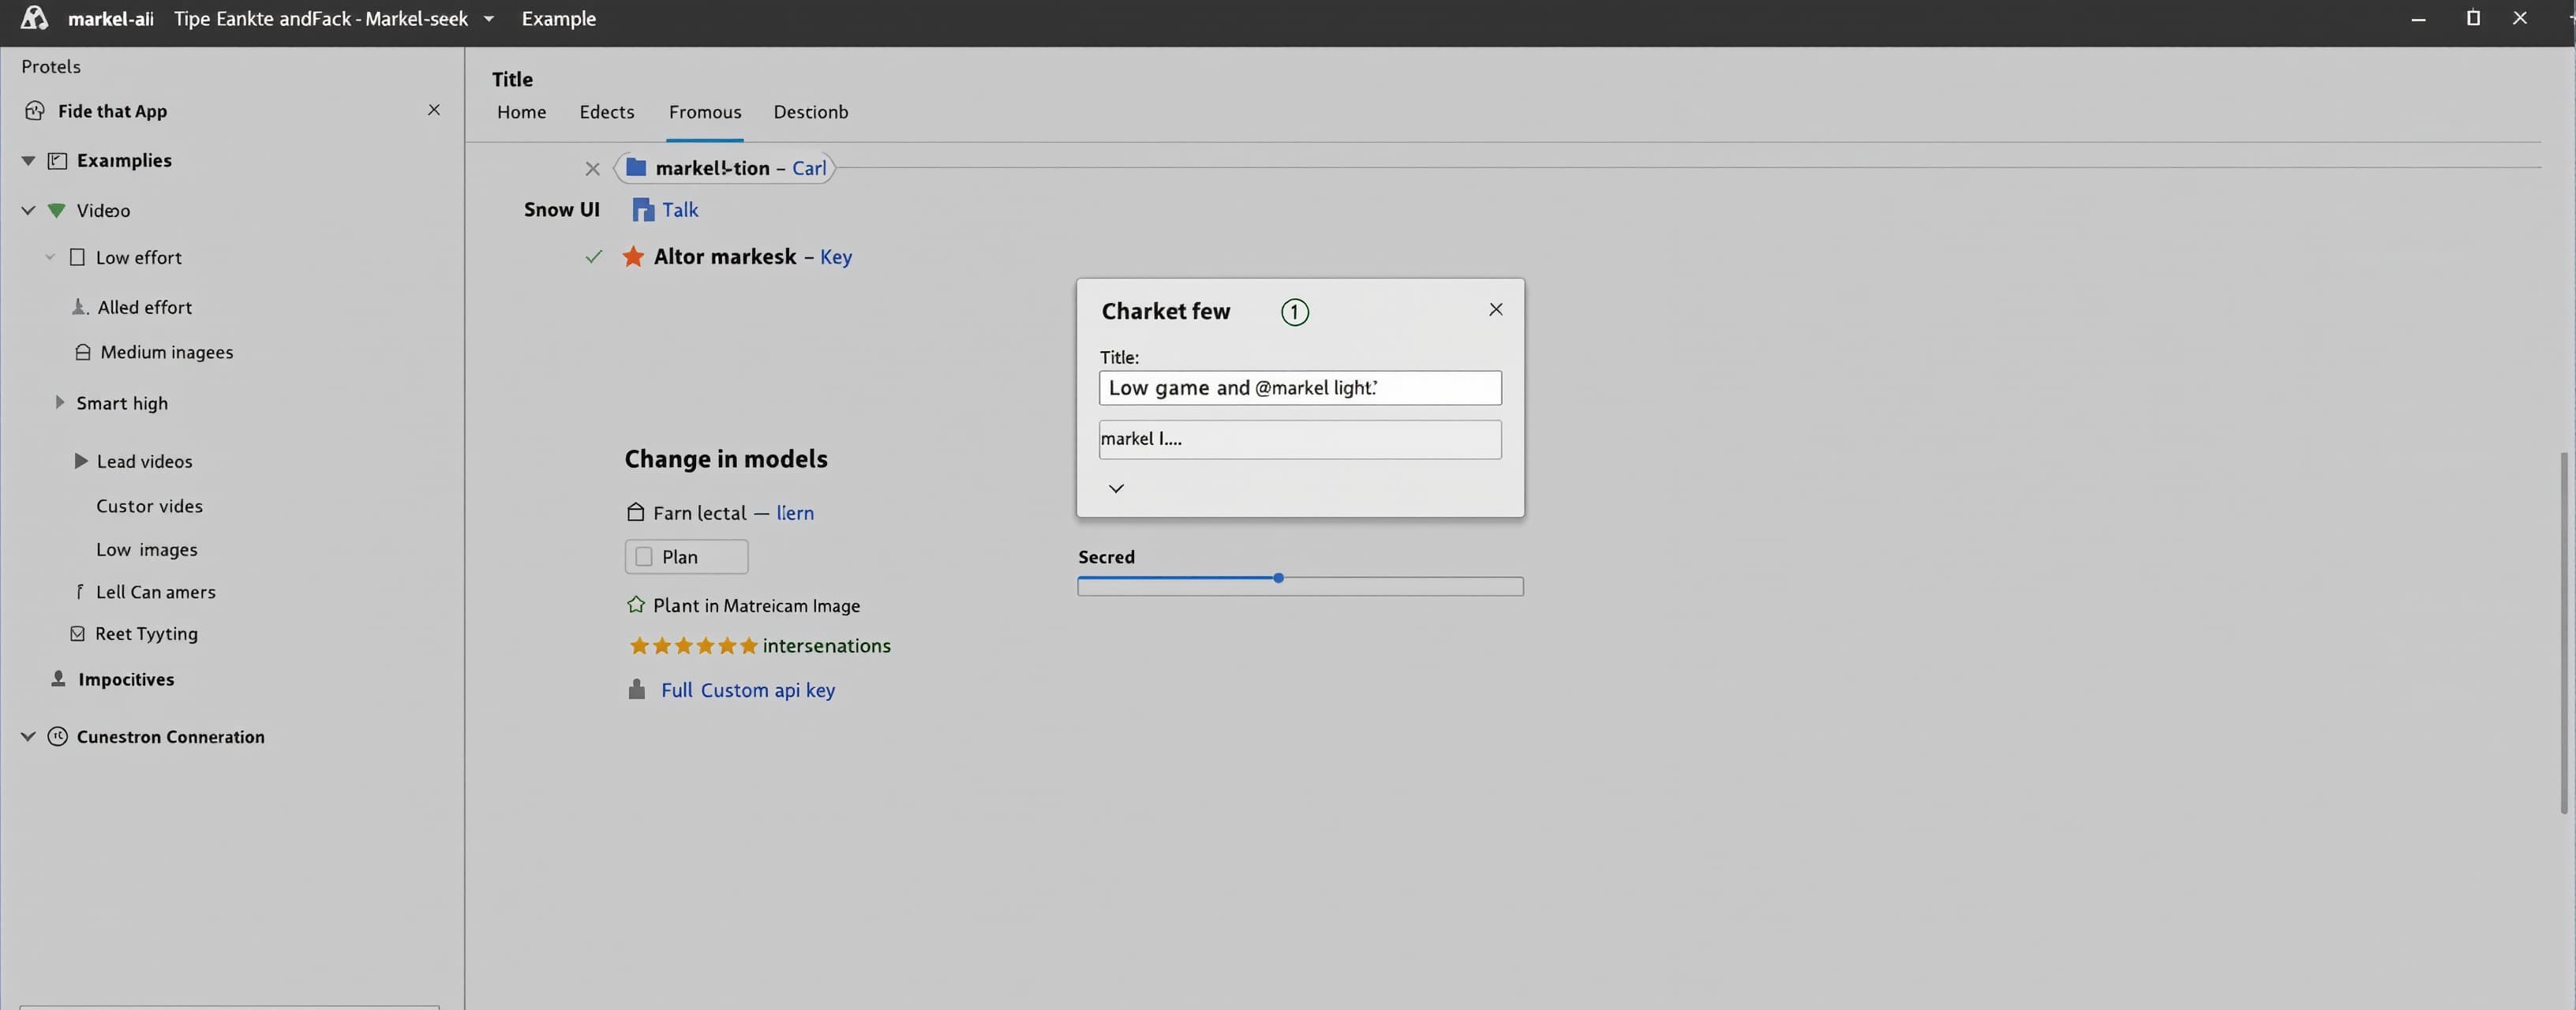Click the Plant in Matreicam star icon
This screenshot has height=1010, width=2576.
point(636,605)
